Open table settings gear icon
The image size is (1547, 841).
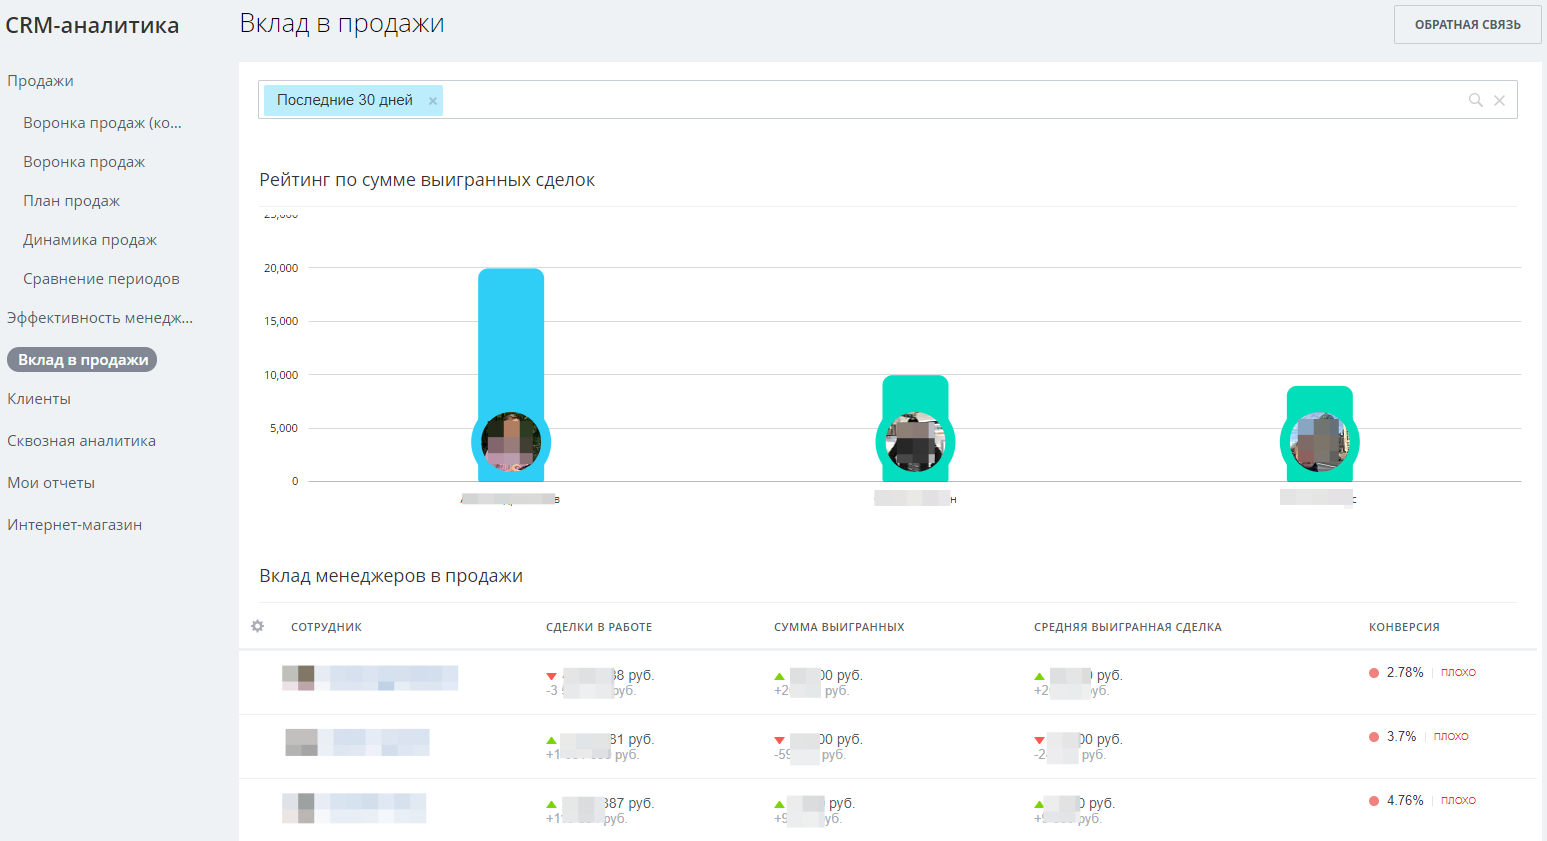[x=257, y=626]
